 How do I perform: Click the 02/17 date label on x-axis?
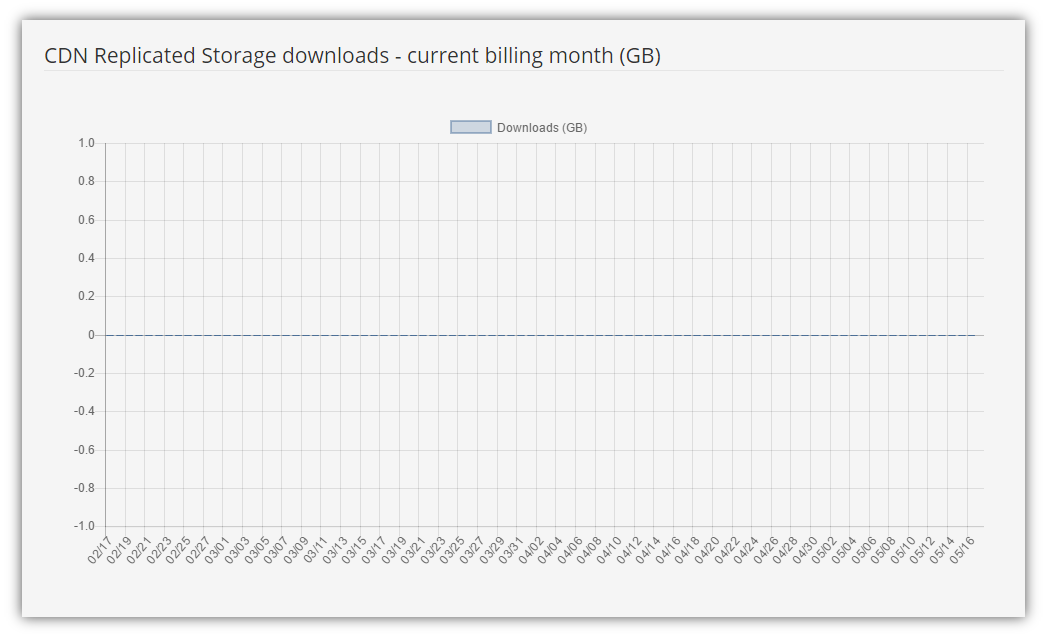coord(99,550)
